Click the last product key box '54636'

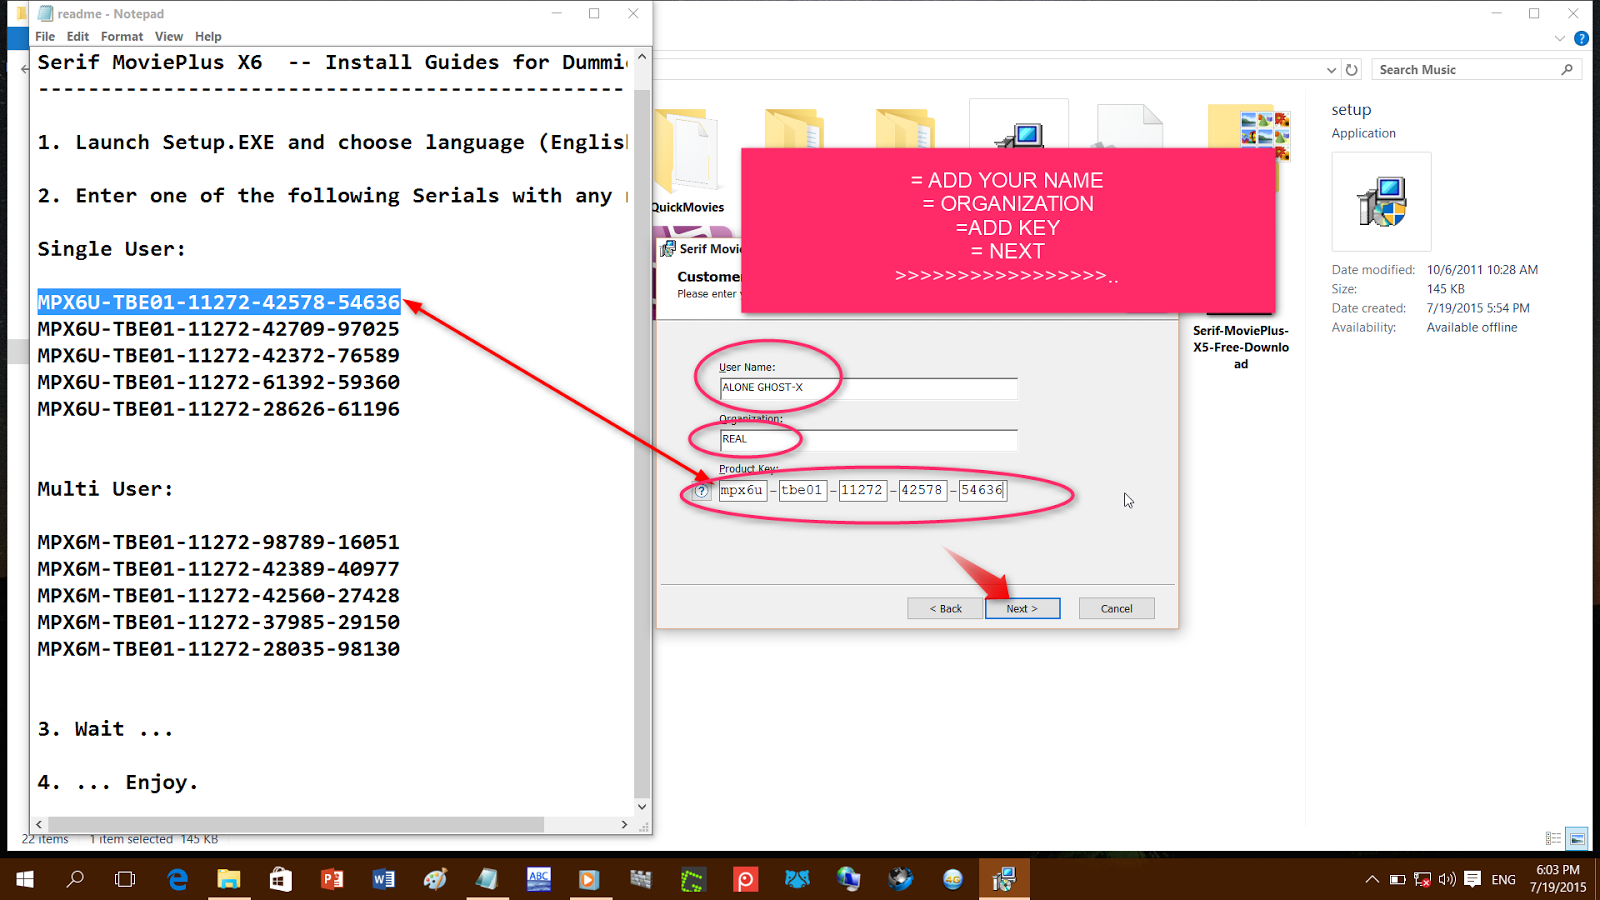tap(982, 490)
